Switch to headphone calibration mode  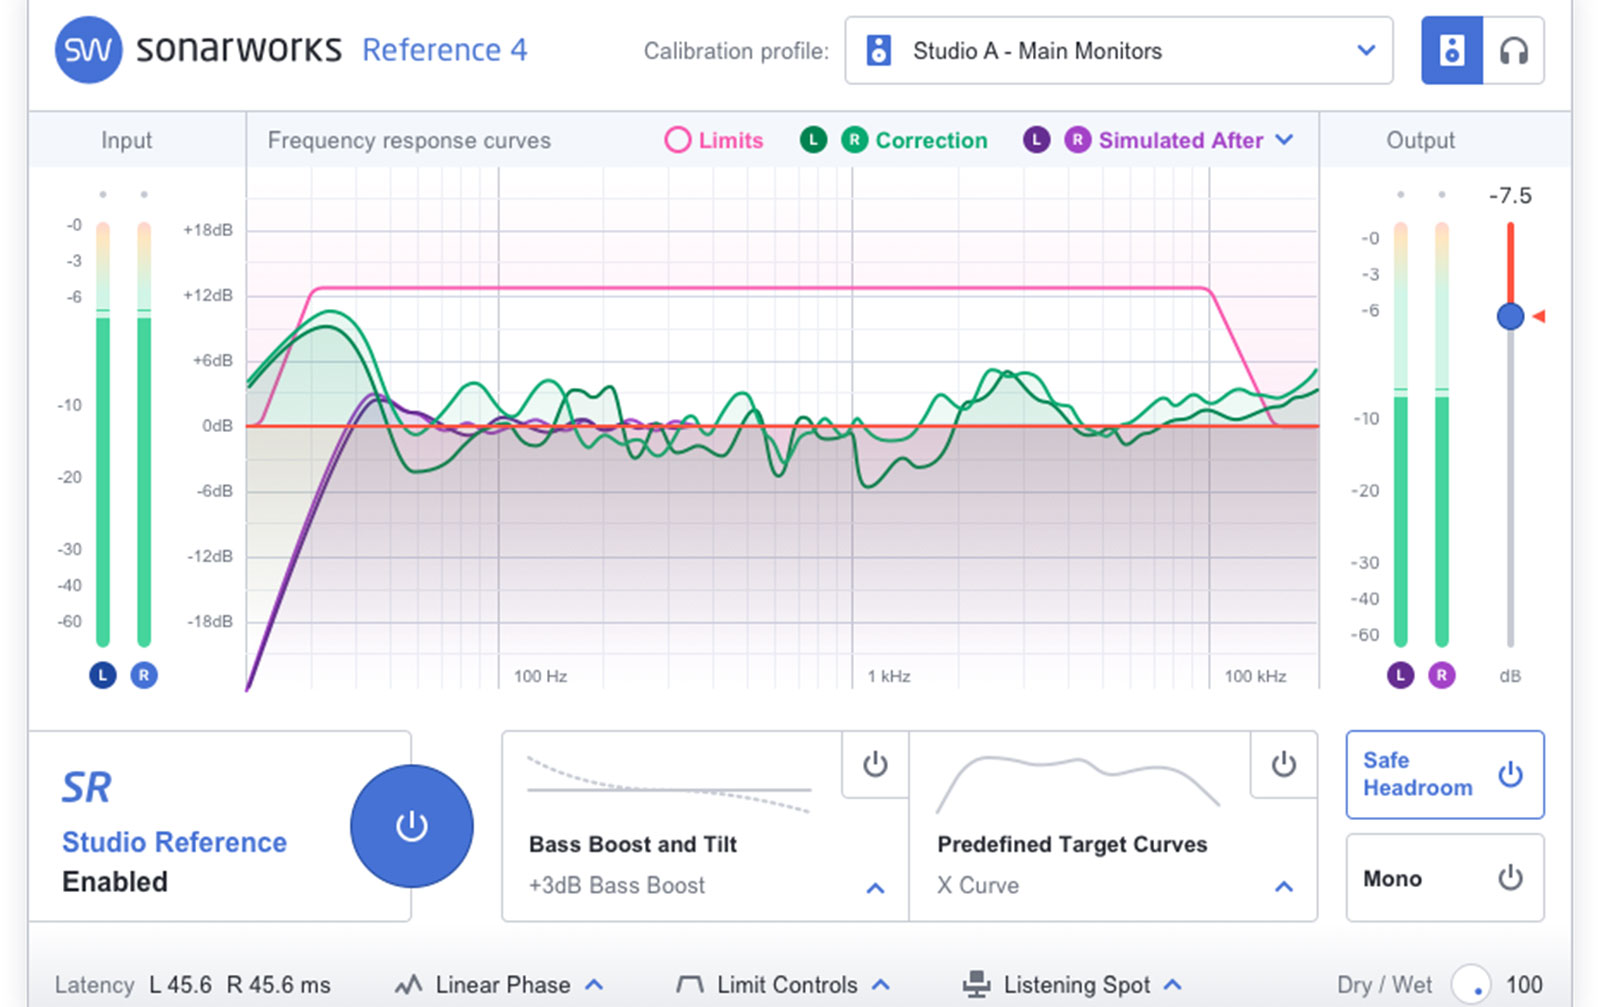[1514, 50]
